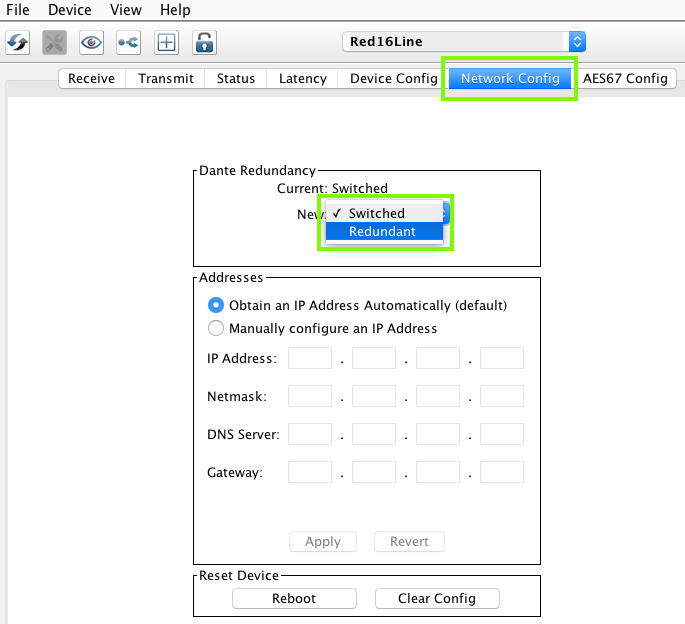Viewport: 685px width, 624px height.
Task: Click first IP Address octet field
Action: [x=309, y=359]
